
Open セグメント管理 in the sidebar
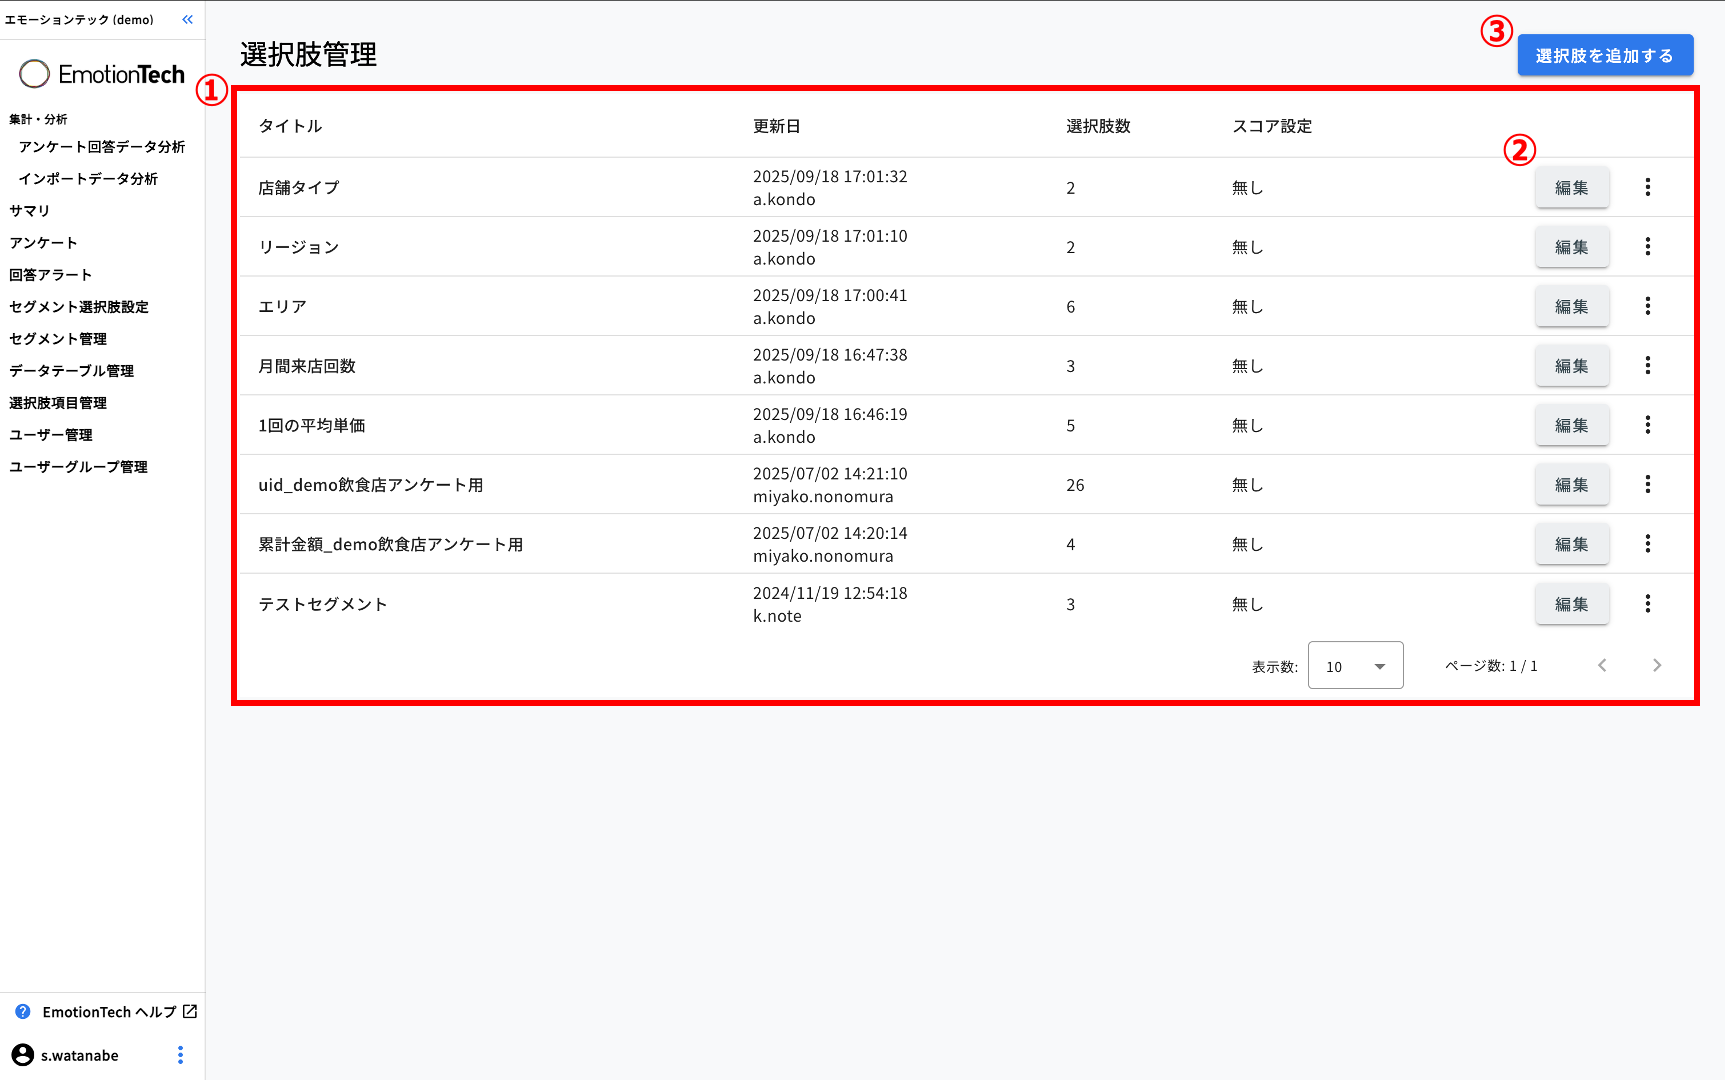click(x=58, y=339)
